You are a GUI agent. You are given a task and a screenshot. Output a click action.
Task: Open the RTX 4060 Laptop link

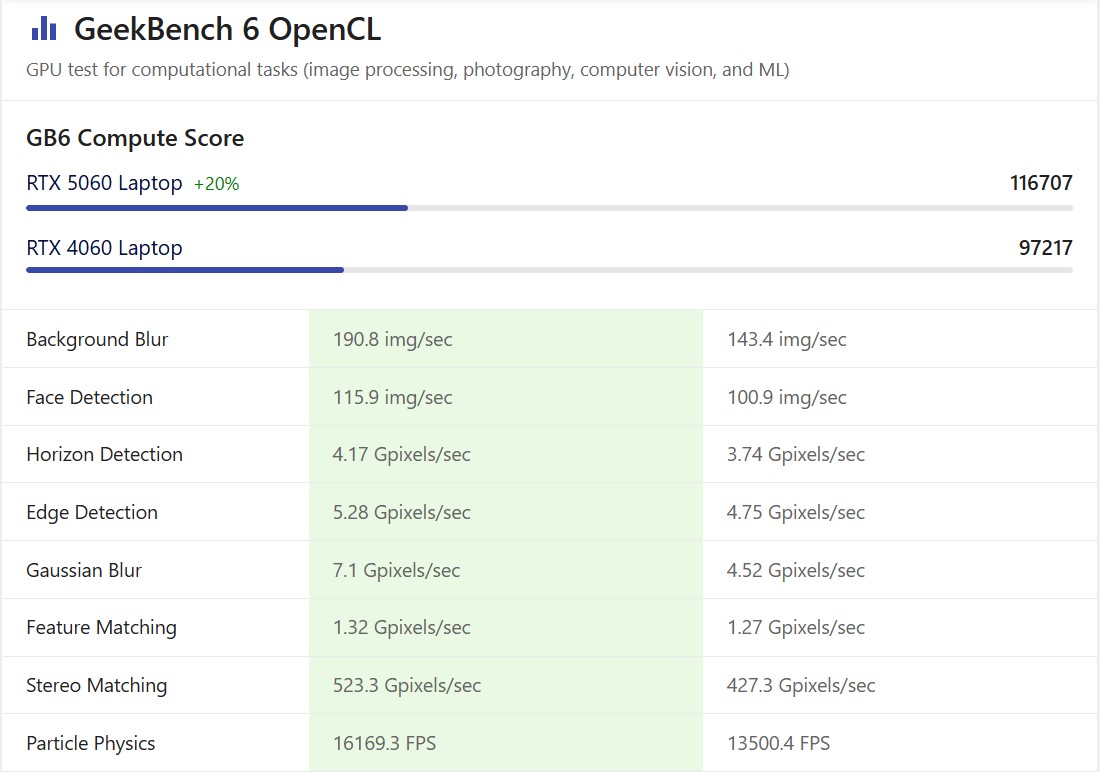tap(104, 248)
